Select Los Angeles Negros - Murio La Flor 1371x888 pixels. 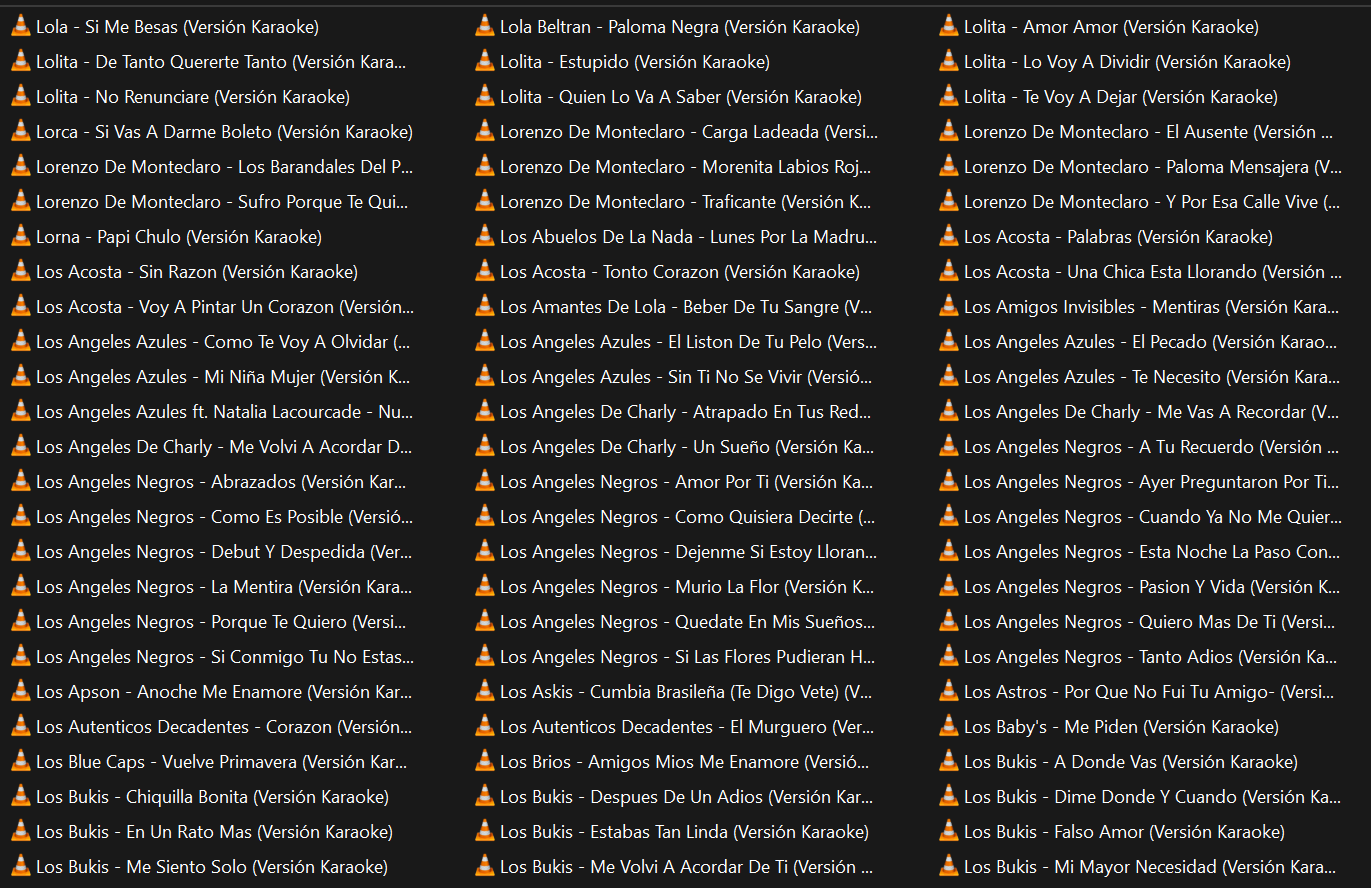687,587
